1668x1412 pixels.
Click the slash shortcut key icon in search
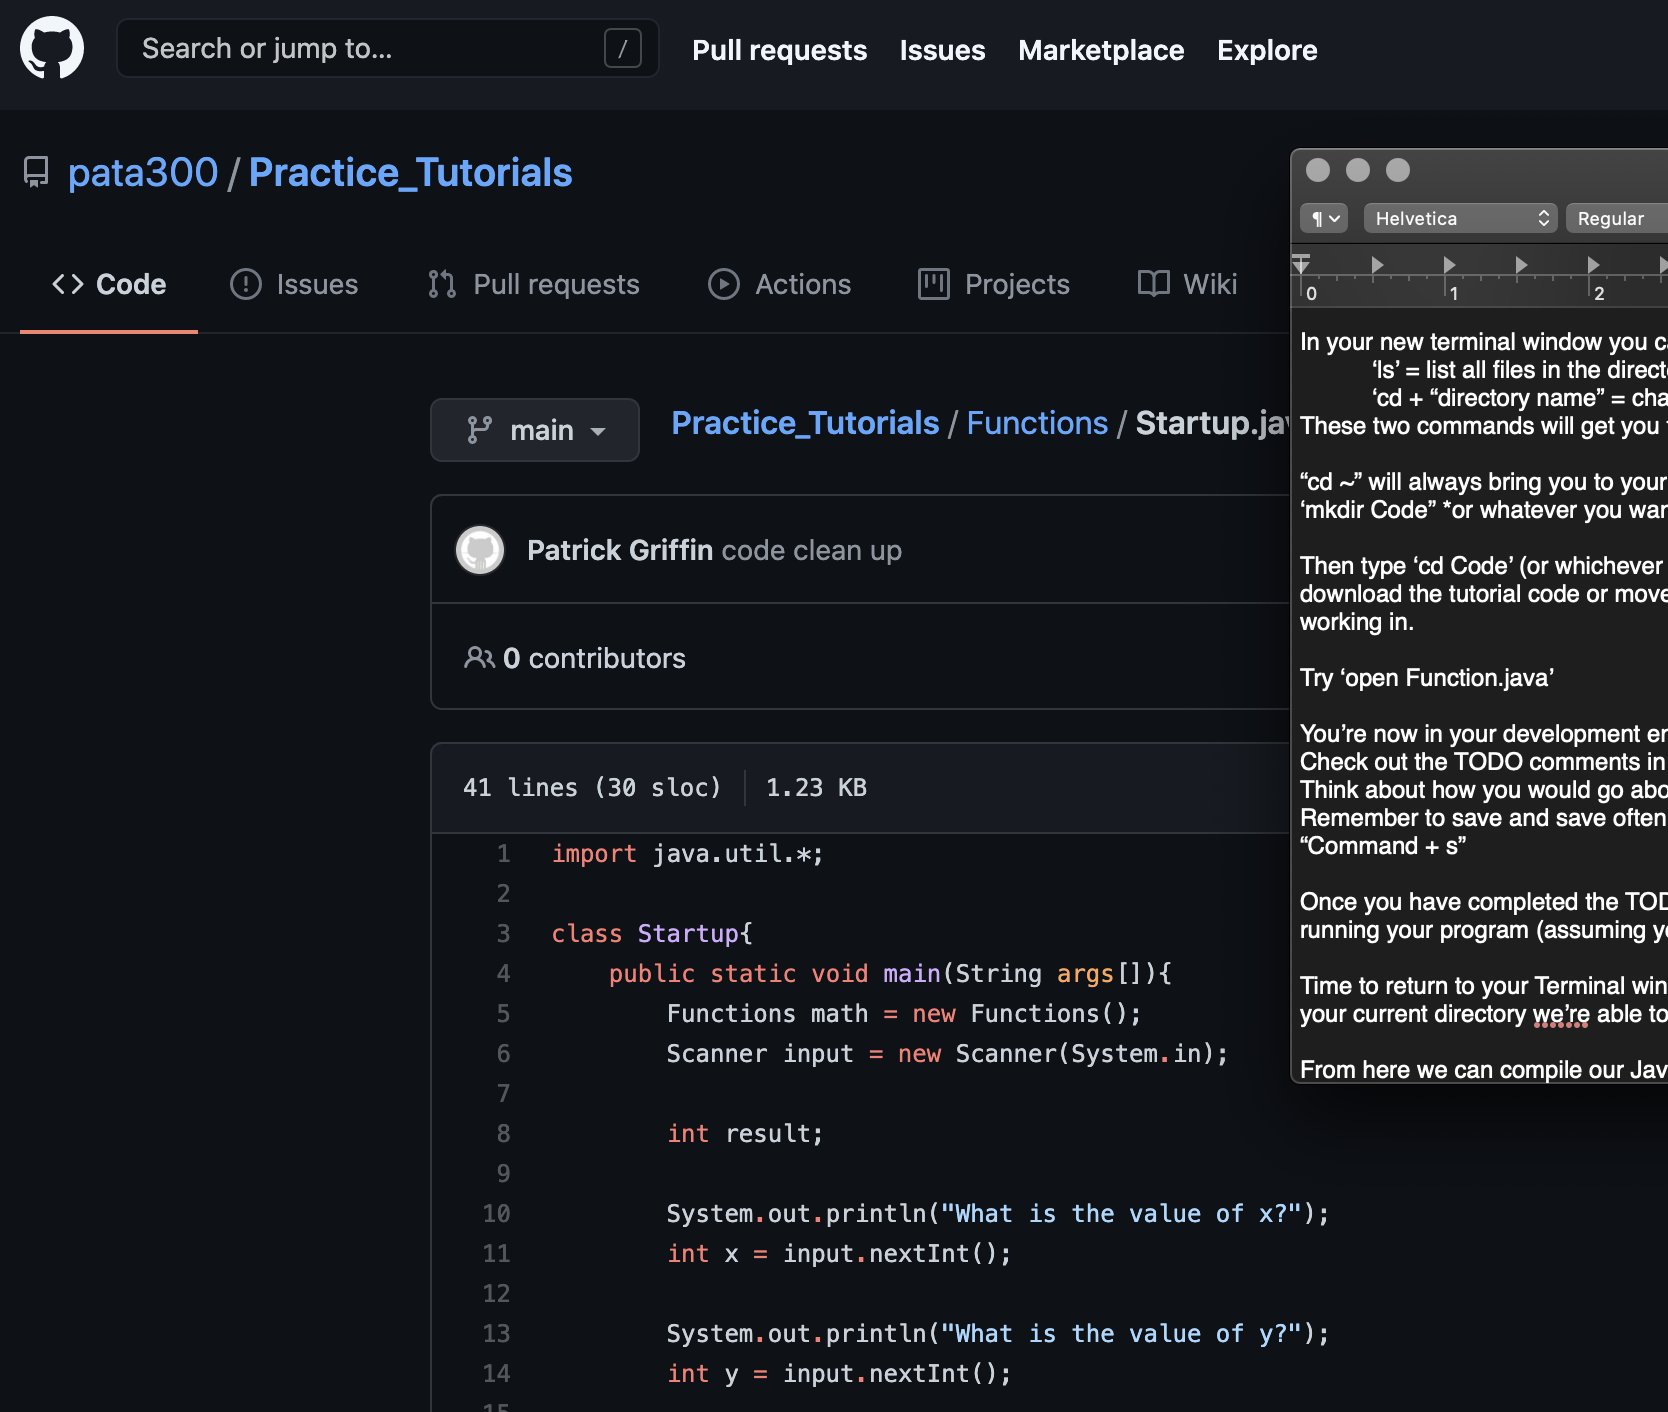coord(622,48)
